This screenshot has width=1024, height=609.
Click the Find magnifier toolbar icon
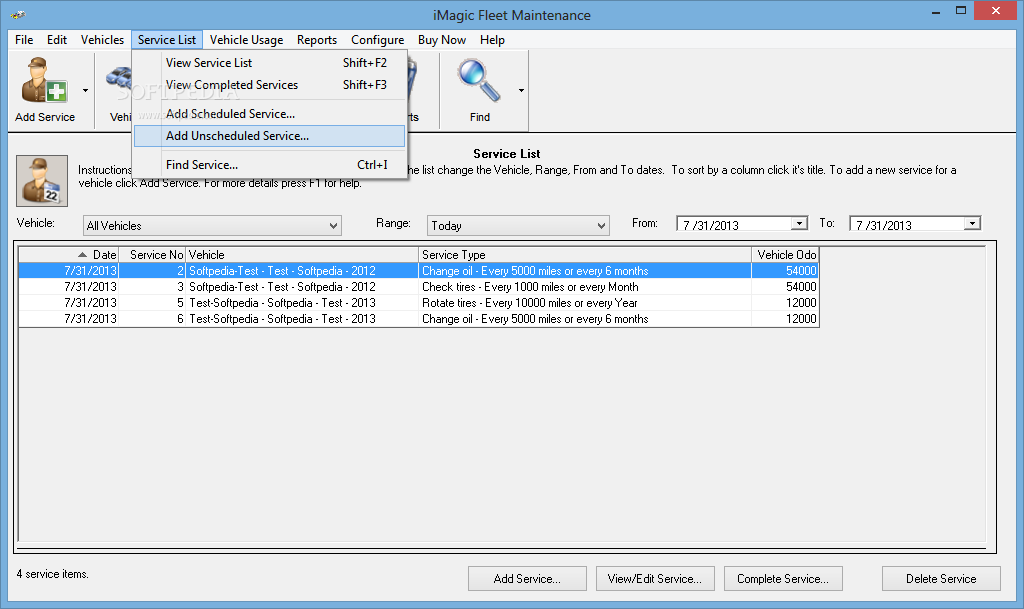(479, 80)
